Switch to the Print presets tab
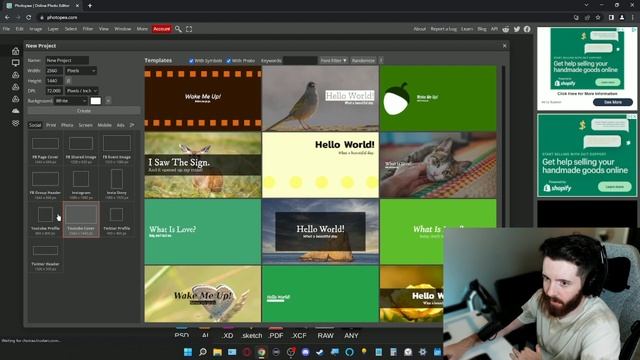The width and height of the screenshot is (640, 360). coord(51,125)
